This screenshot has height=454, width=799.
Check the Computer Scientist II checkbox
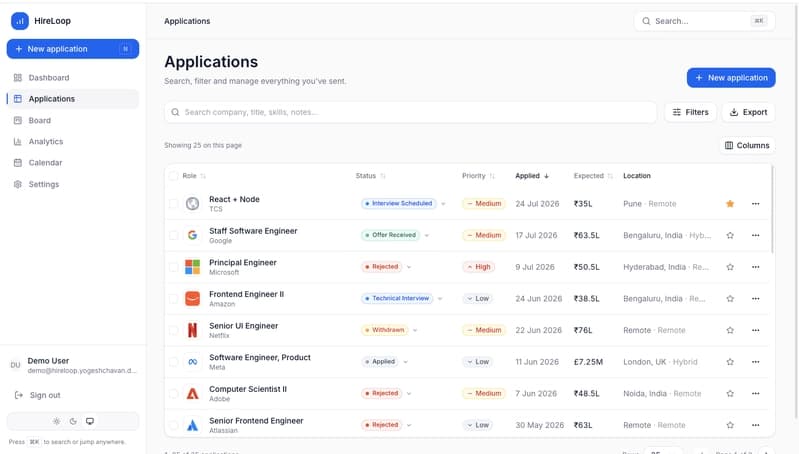click(173, 393)
